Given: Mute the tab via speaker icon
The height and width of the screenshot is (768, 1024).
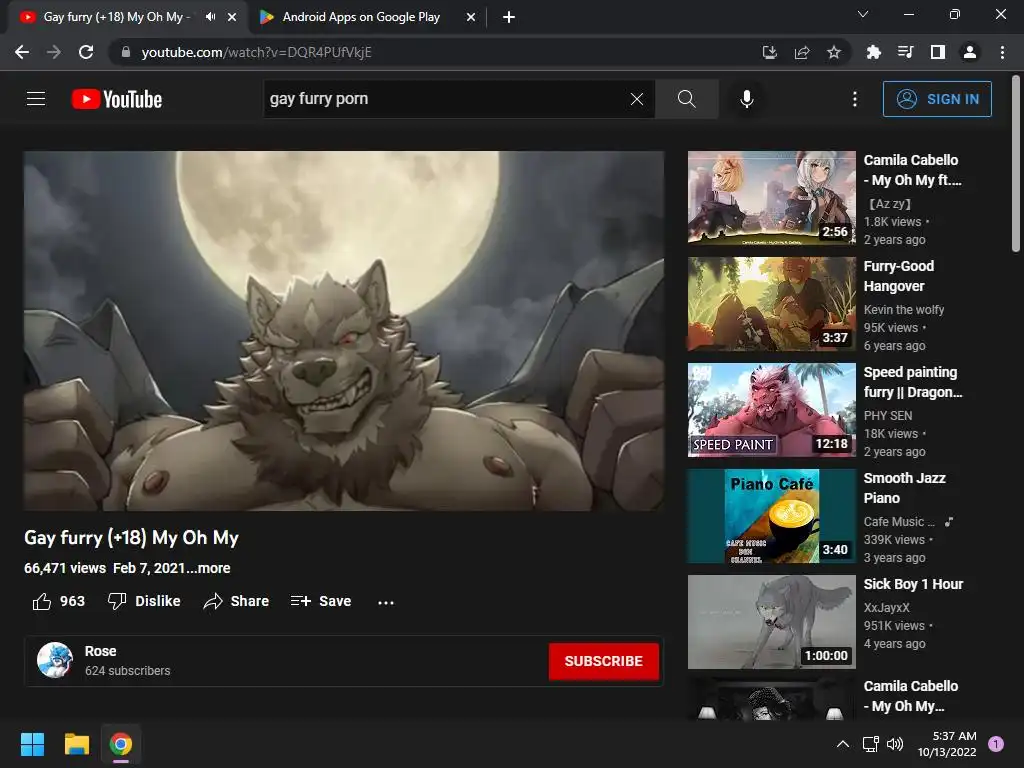Looking at the screenshot, I should [210, 17].
